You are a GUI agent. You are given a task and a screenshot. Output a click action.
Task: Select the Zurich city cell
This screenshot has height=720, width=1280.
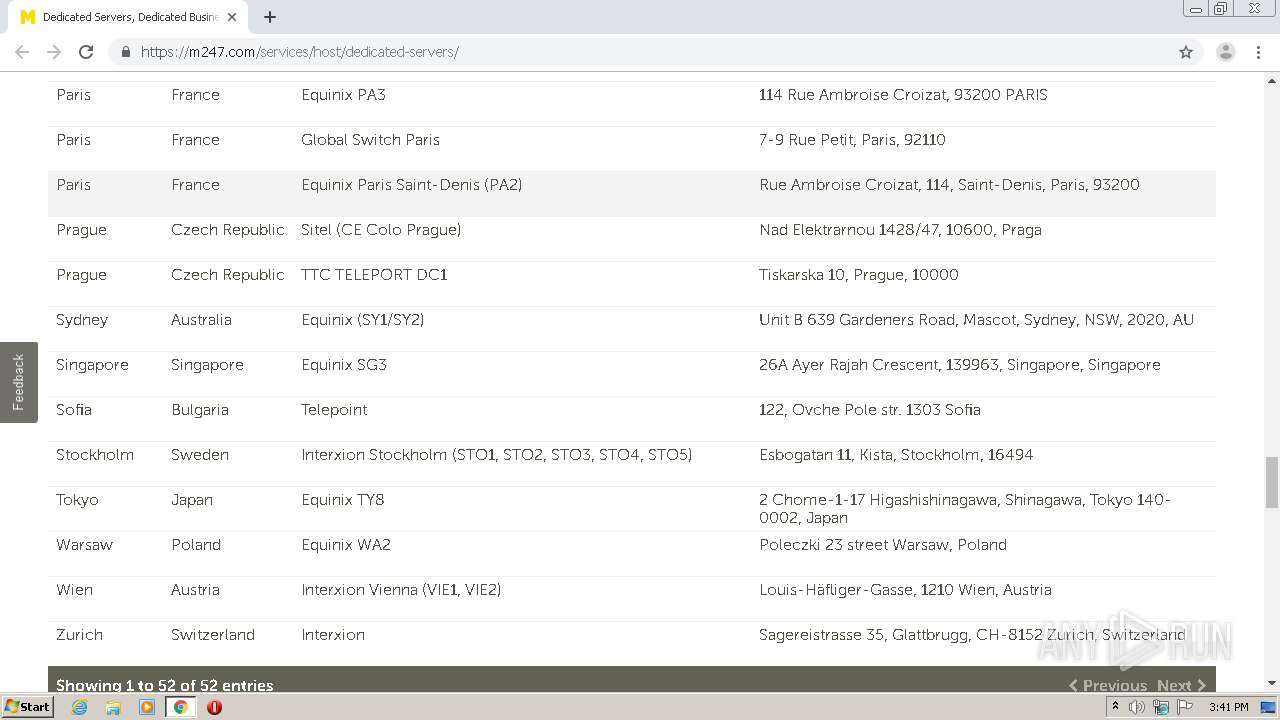[79, 635]
